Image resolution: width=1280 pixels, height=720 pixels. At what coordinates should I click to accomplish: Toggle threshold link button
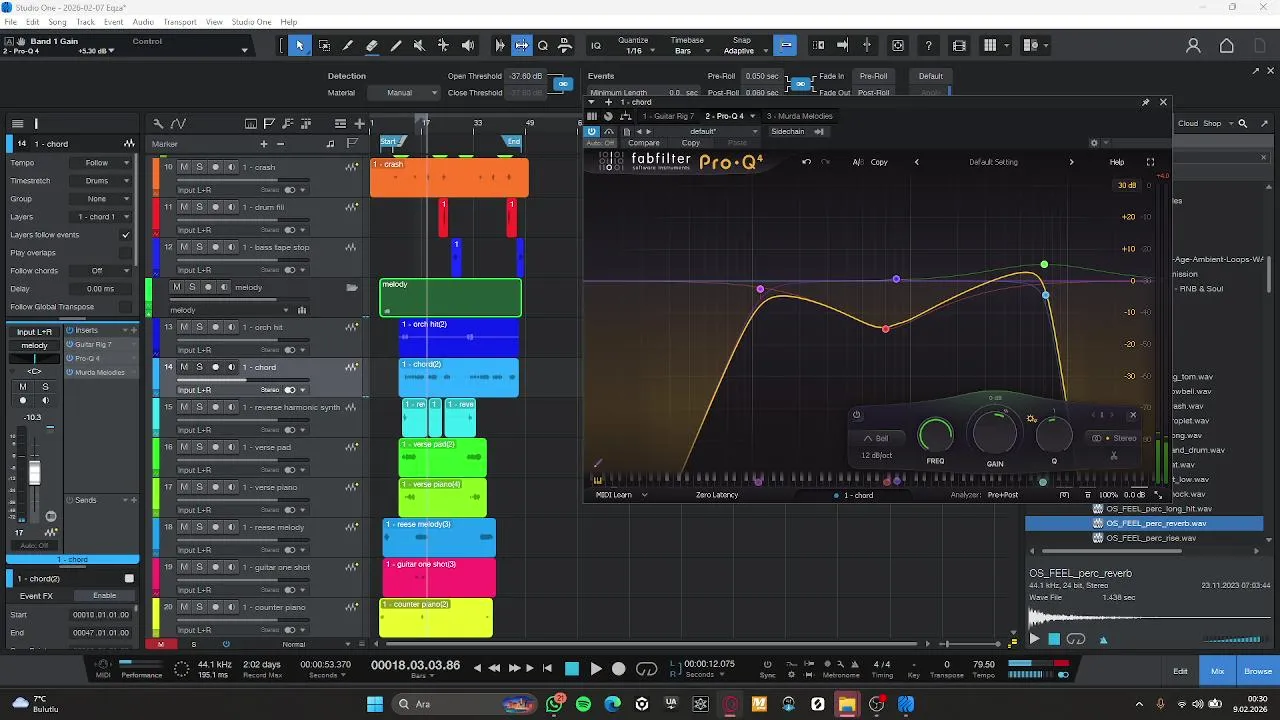point(563,84)
